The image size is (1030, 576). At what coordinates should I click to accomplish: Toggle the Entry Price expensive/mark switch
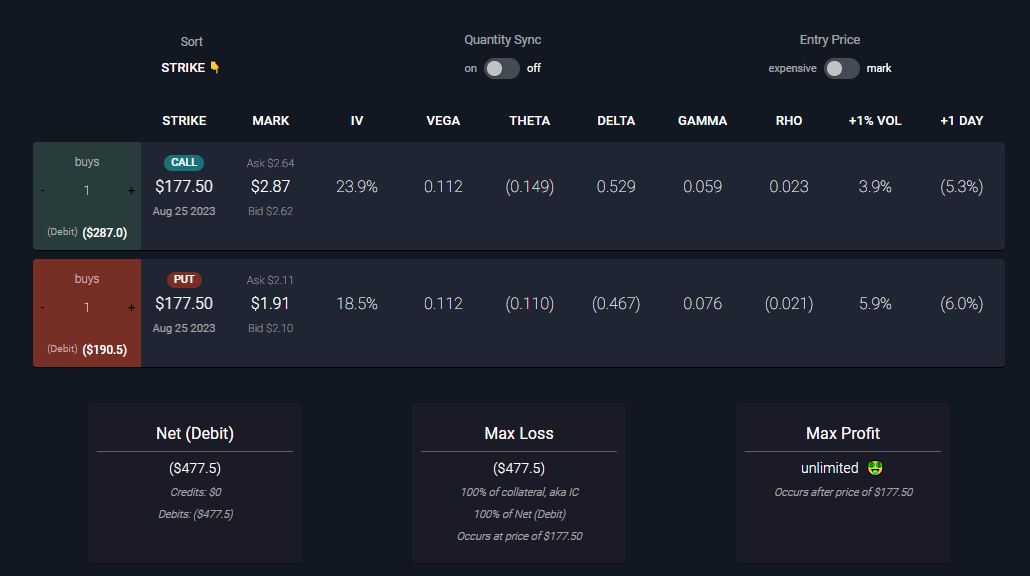(x=841, y=68)
